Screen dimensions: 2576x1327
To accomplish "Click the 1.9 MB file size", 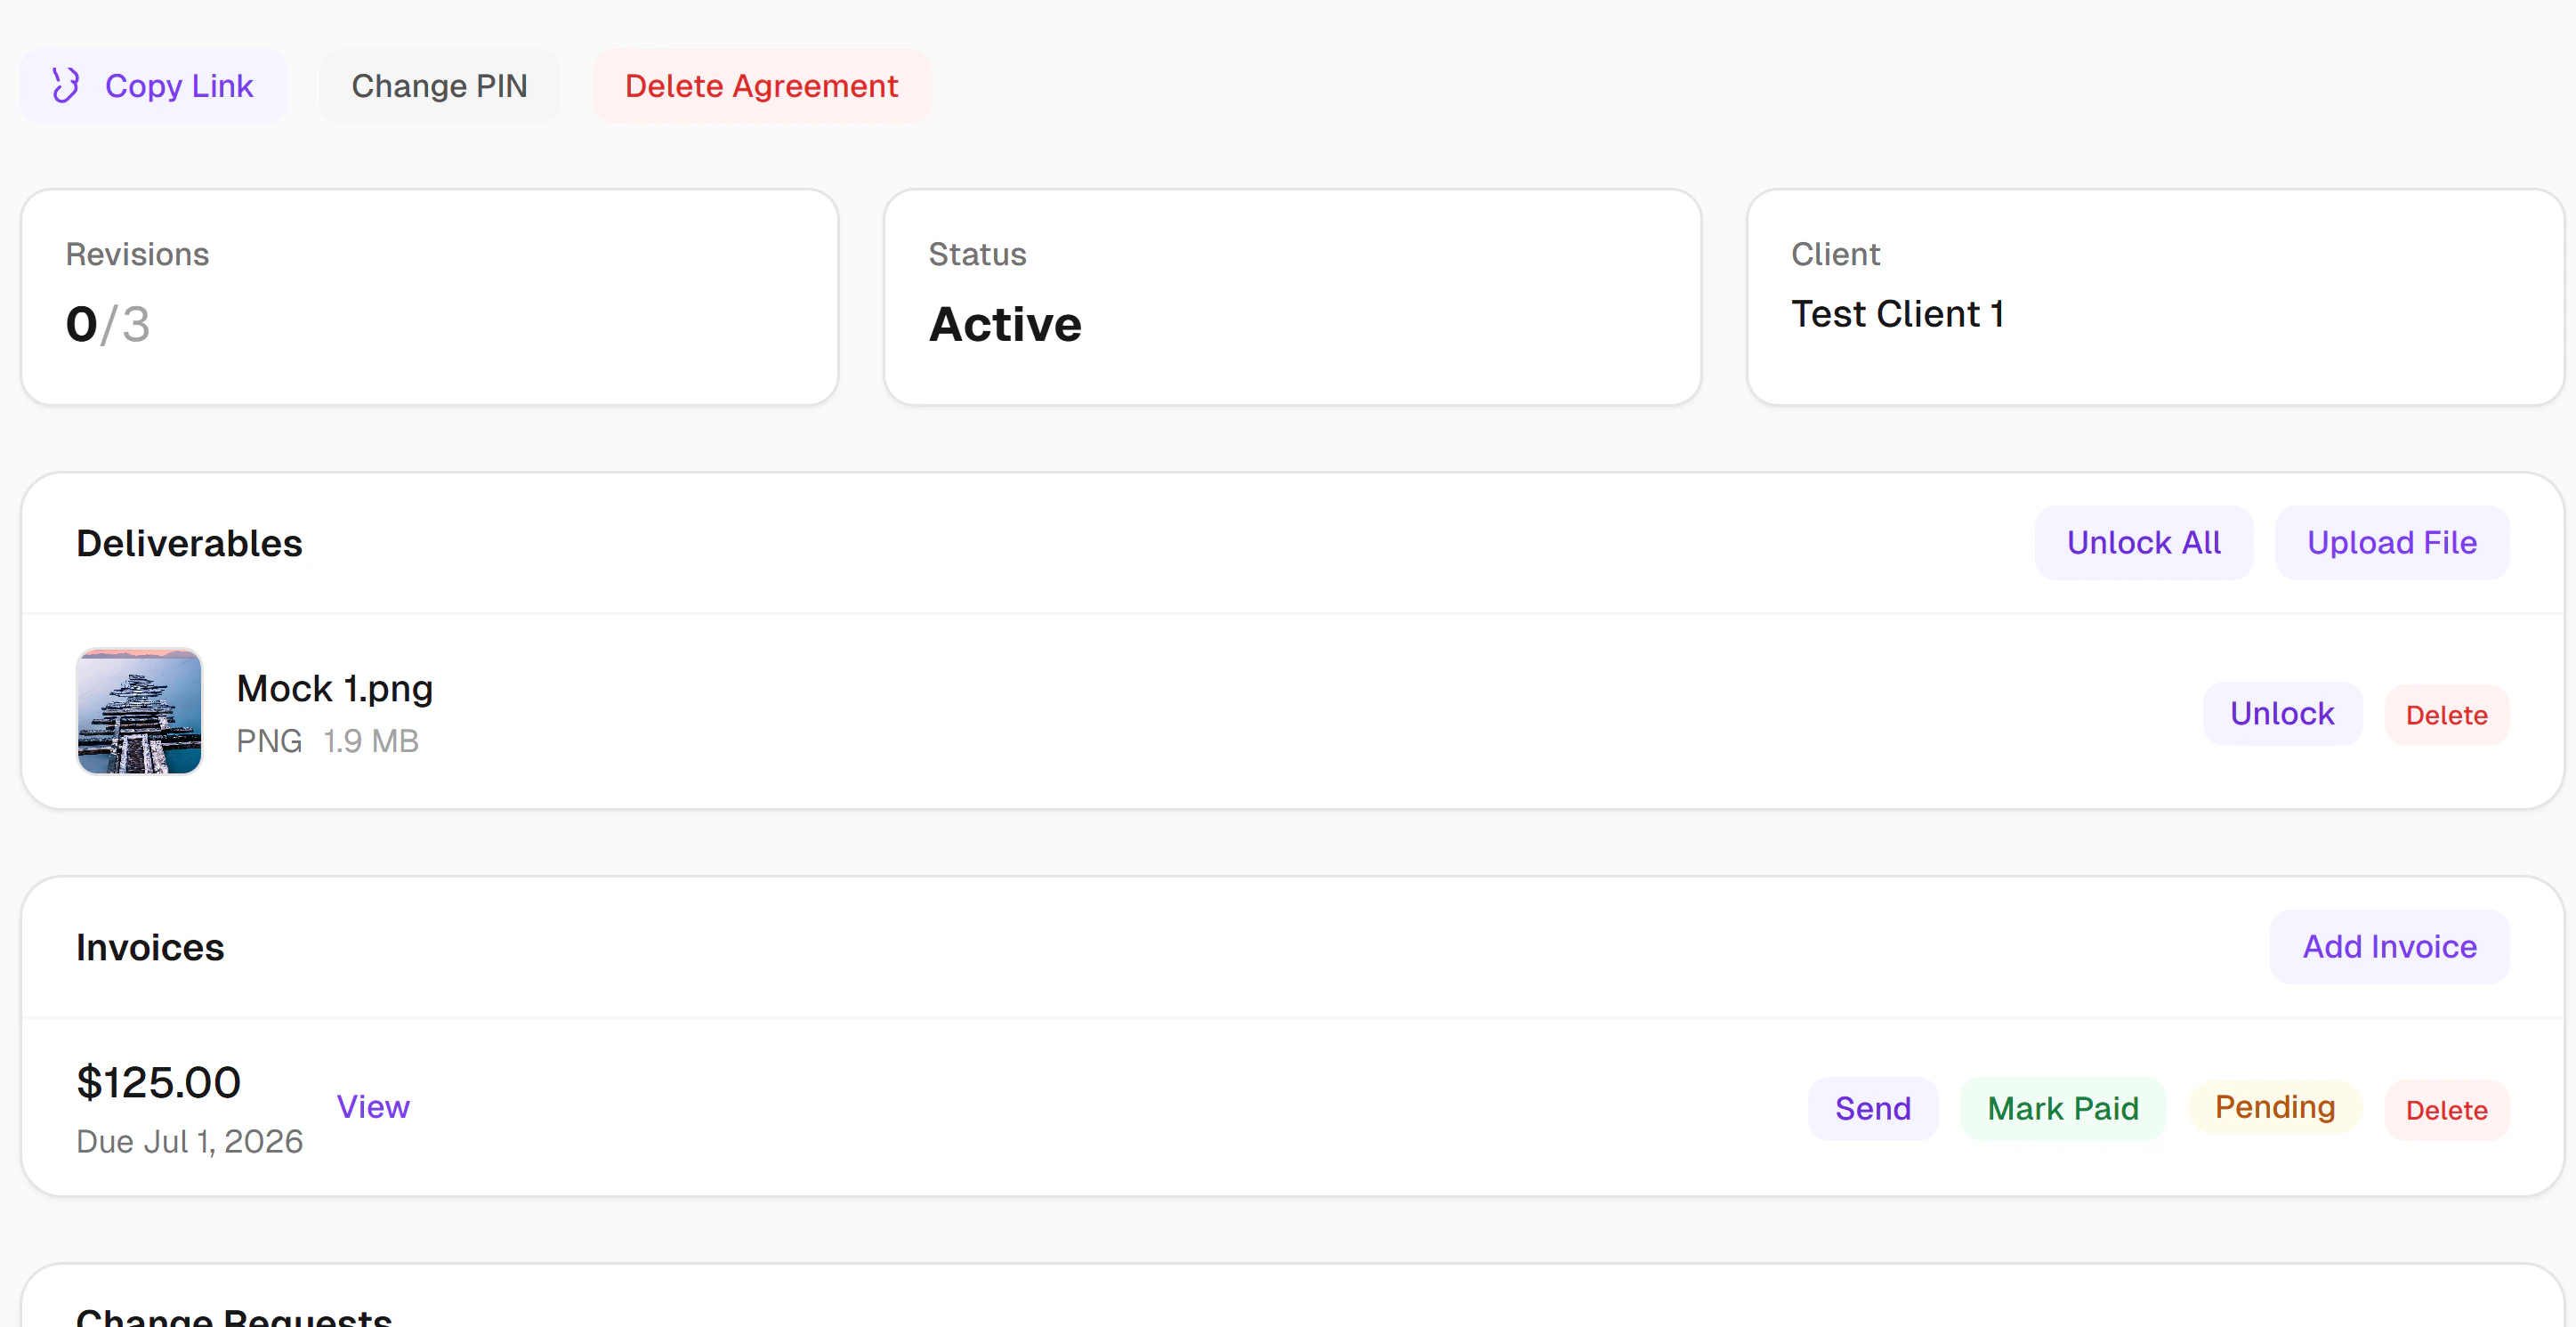I will (x=371, y=741).
